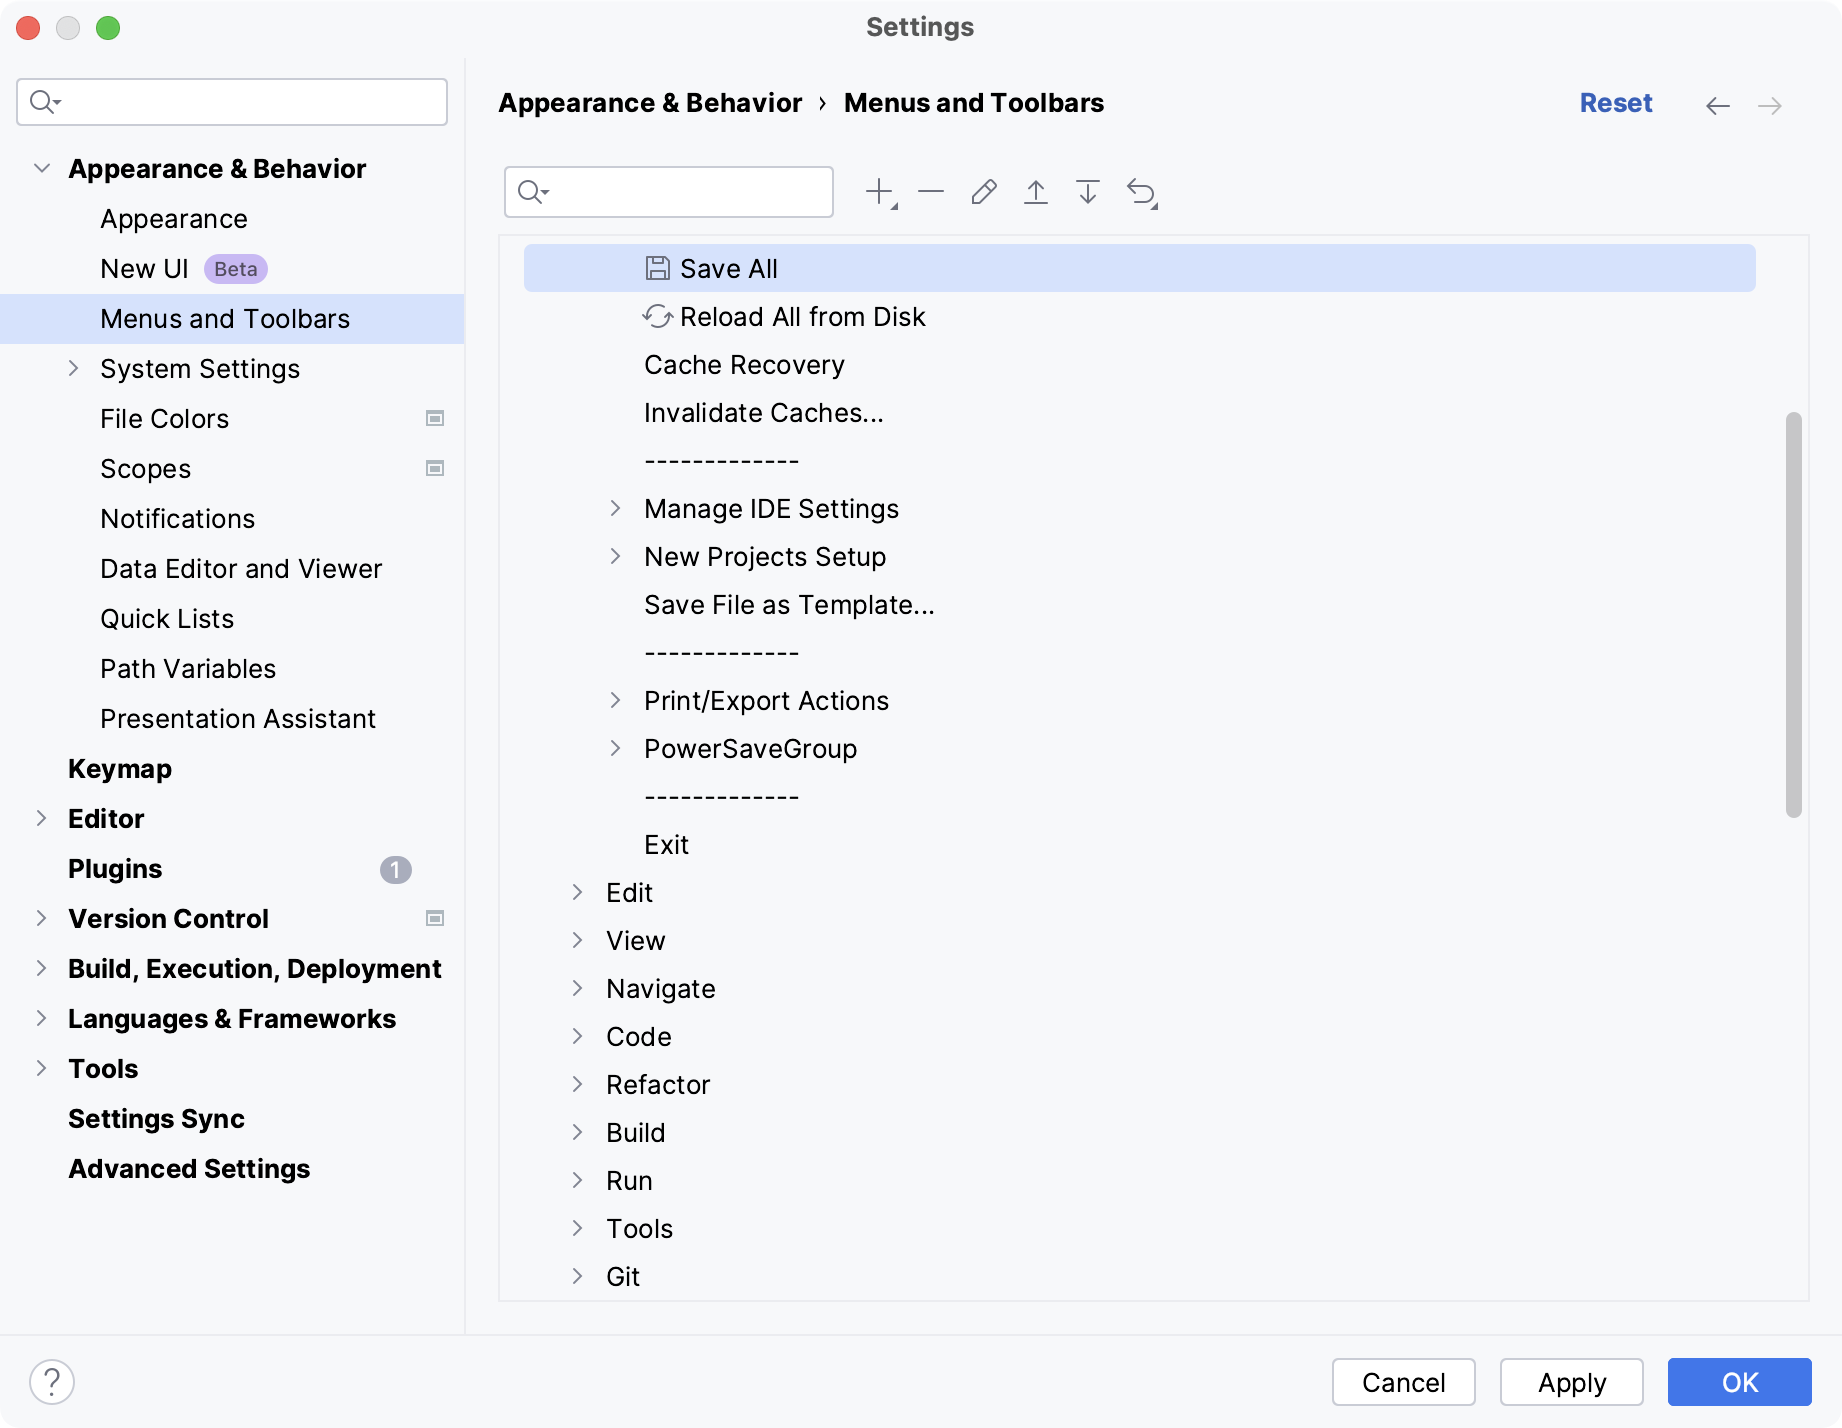This screenshot has width=1842, height=1428.
Task: Open Plugins settings page
Action: click(115, 869)
